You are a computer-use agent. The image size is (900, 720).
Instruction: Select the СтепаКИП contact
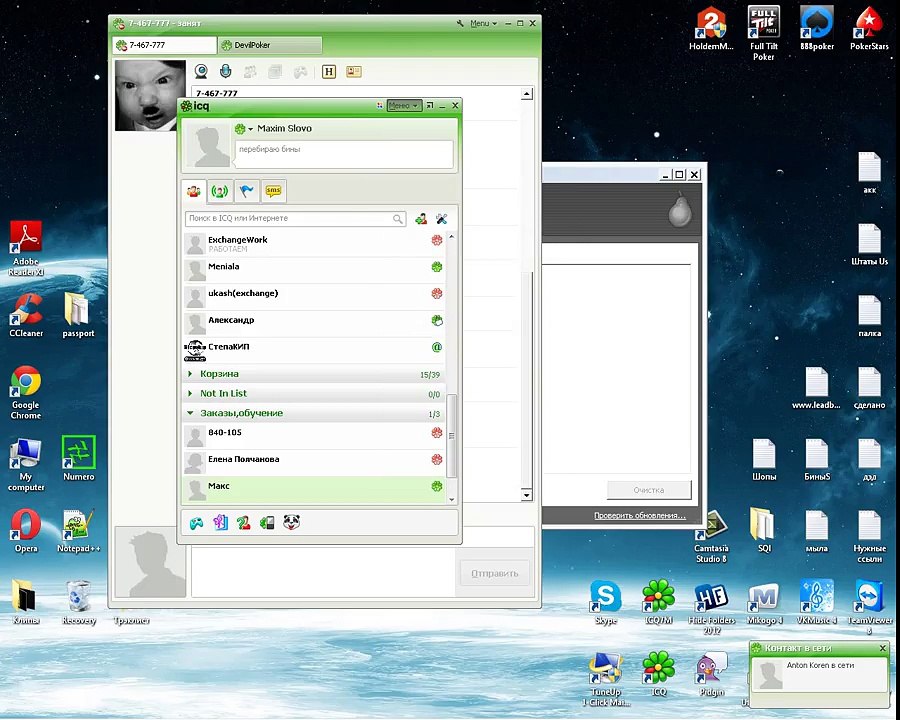pos(314,350)
